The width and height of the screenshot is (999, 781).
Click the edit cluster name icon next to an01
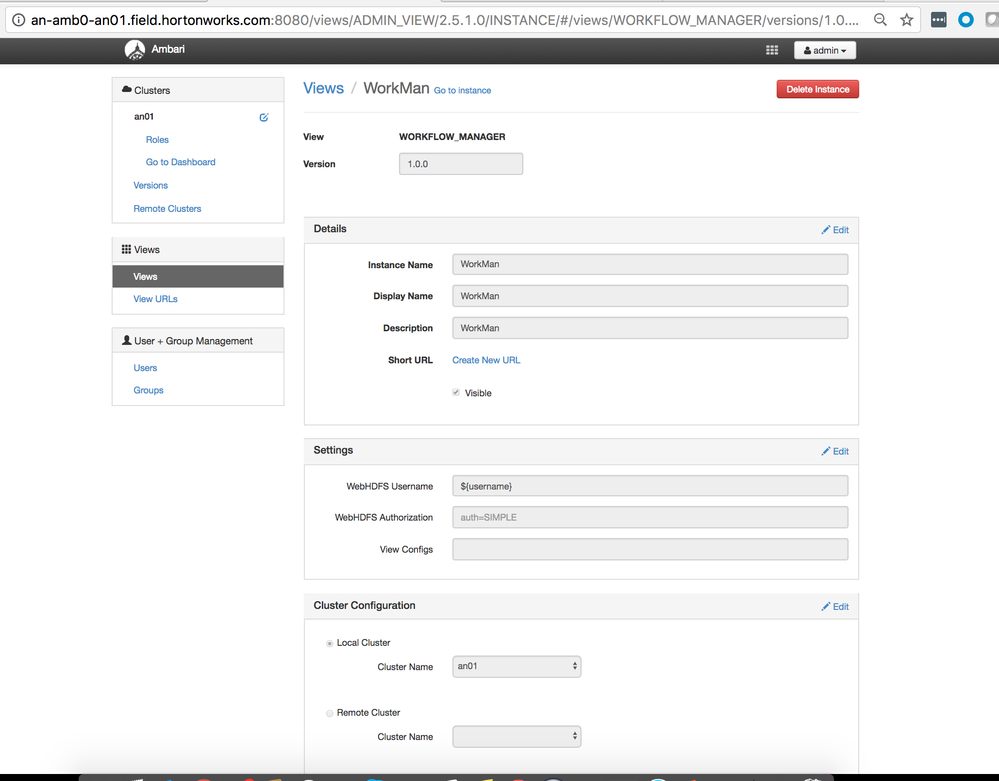264,117
